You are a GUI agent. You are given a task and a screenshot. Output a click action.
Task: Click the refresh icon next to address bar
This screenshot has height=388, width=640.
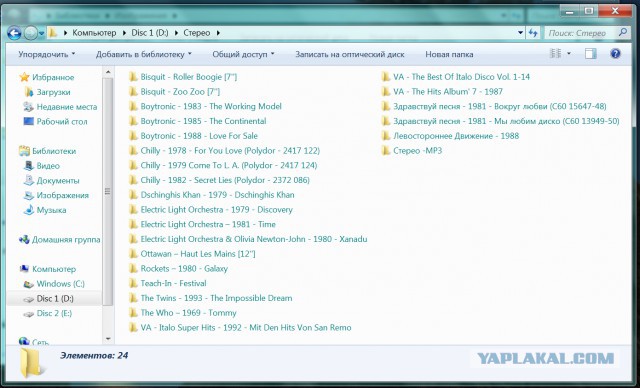coord(533,33)
